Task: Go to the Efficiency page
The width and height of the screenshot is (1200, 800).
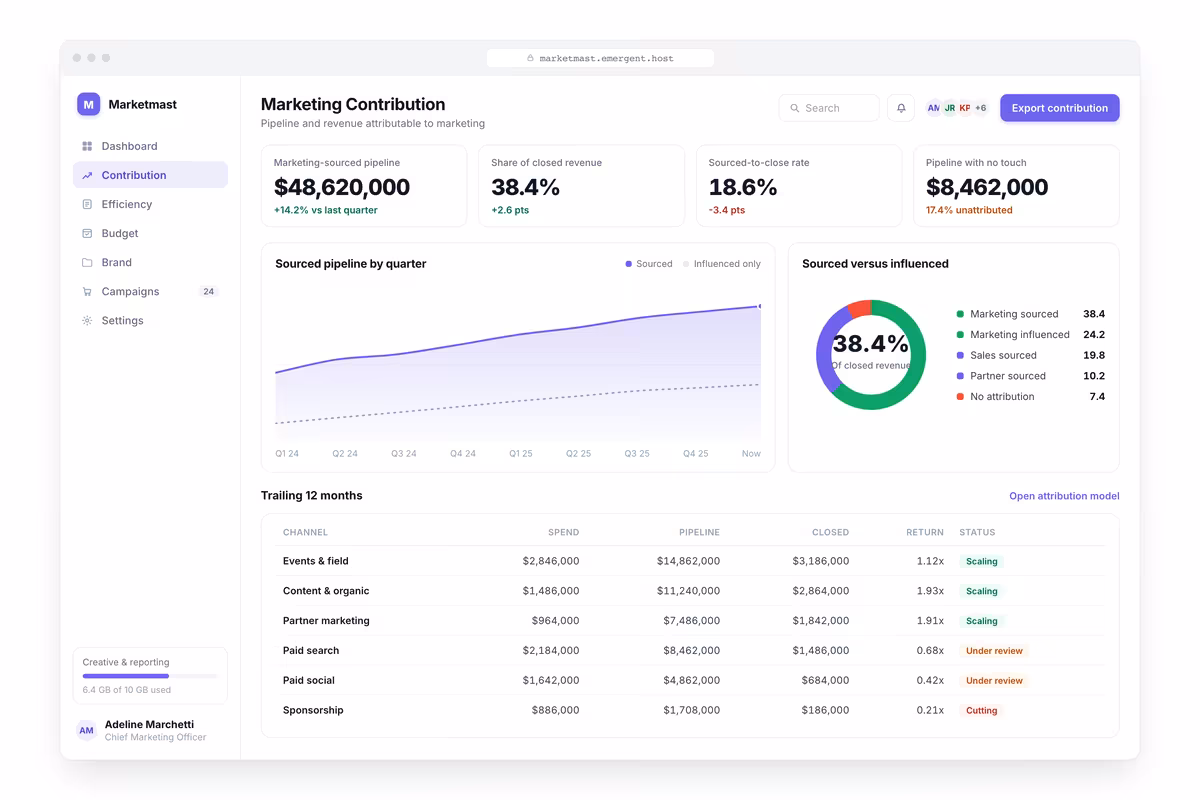Action: click(150, 204)
